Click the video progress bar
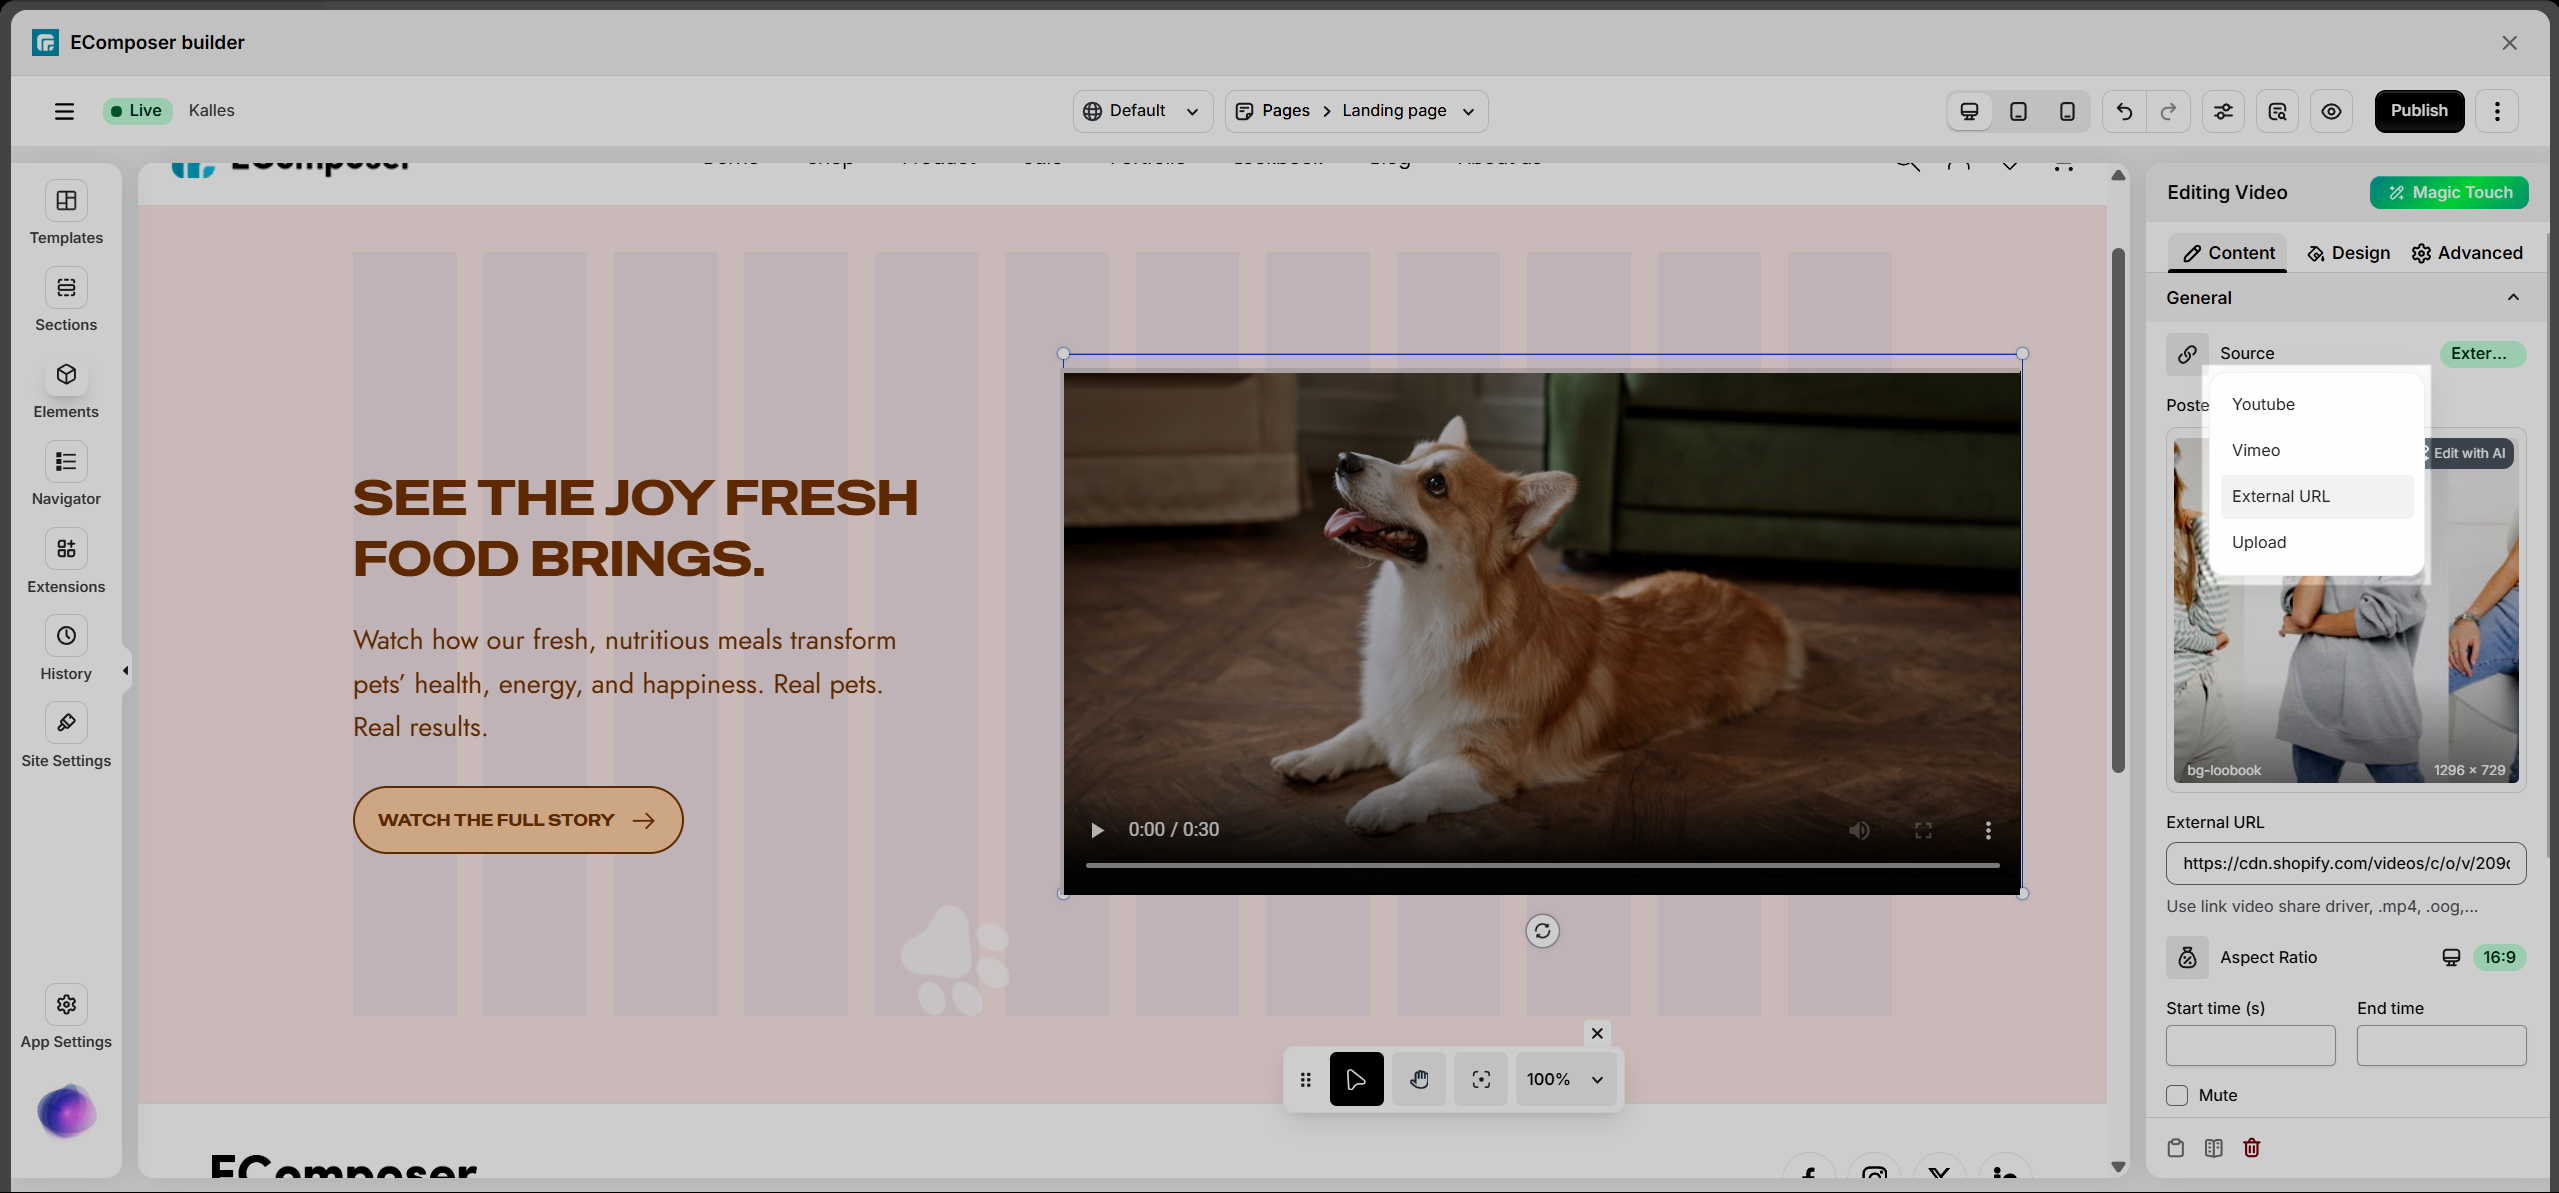The height and width of the screenshot is (1193, 2559). (x=1541, y=864)
